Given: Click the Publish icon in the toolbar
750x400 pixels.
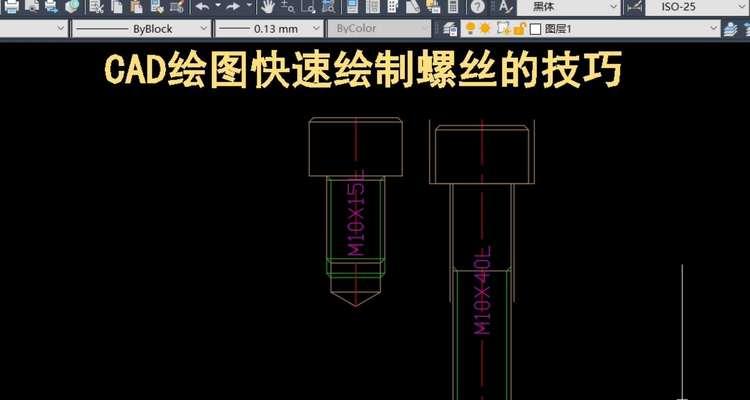Looking at the screenshot, I should point(52,6).
